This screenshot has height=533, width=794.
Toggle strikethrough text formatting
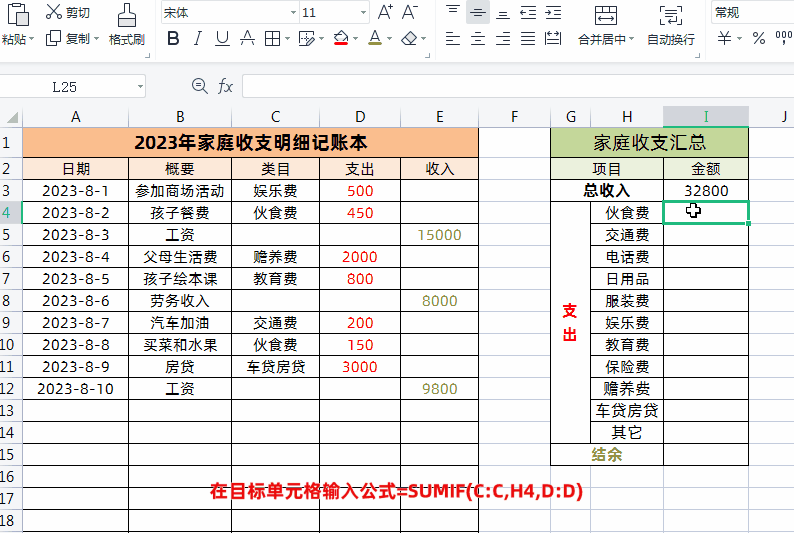coord(247,38)
